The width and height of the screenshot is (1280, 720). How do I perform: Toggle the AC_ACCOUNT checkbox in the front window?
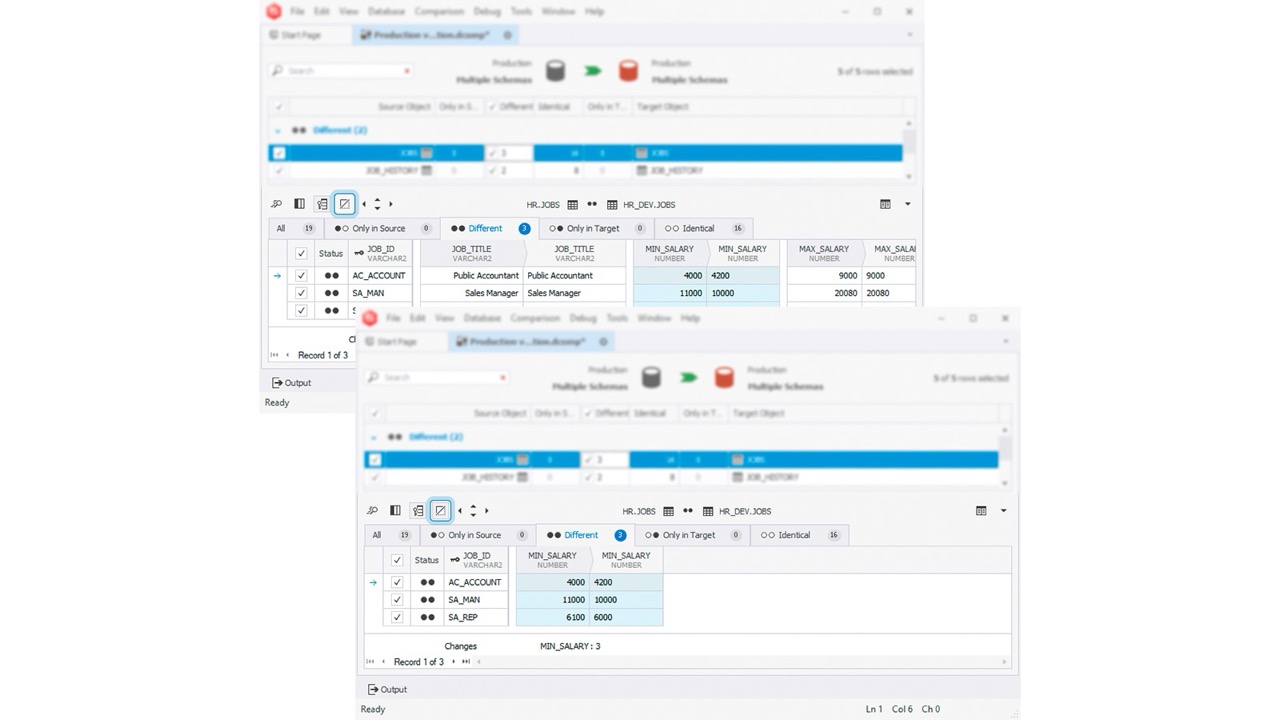397,582
